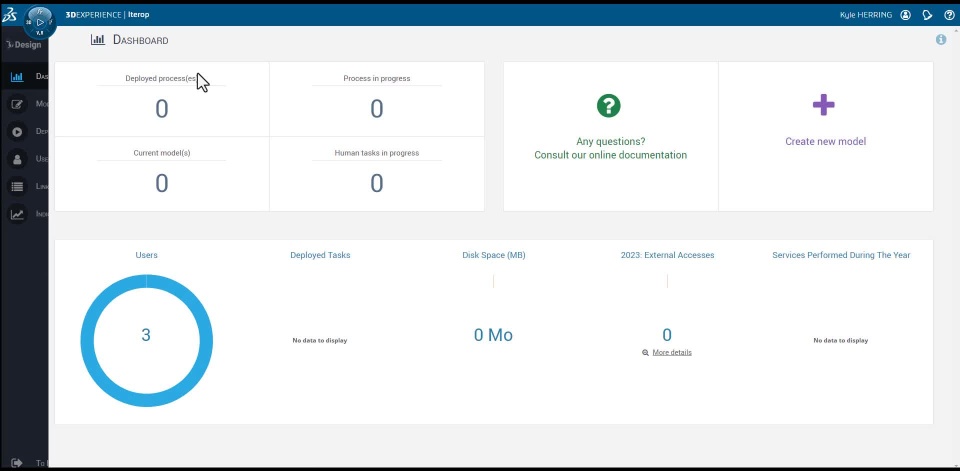Open the Indicators line-chart sidebar icon

click(x=17, y=214)
